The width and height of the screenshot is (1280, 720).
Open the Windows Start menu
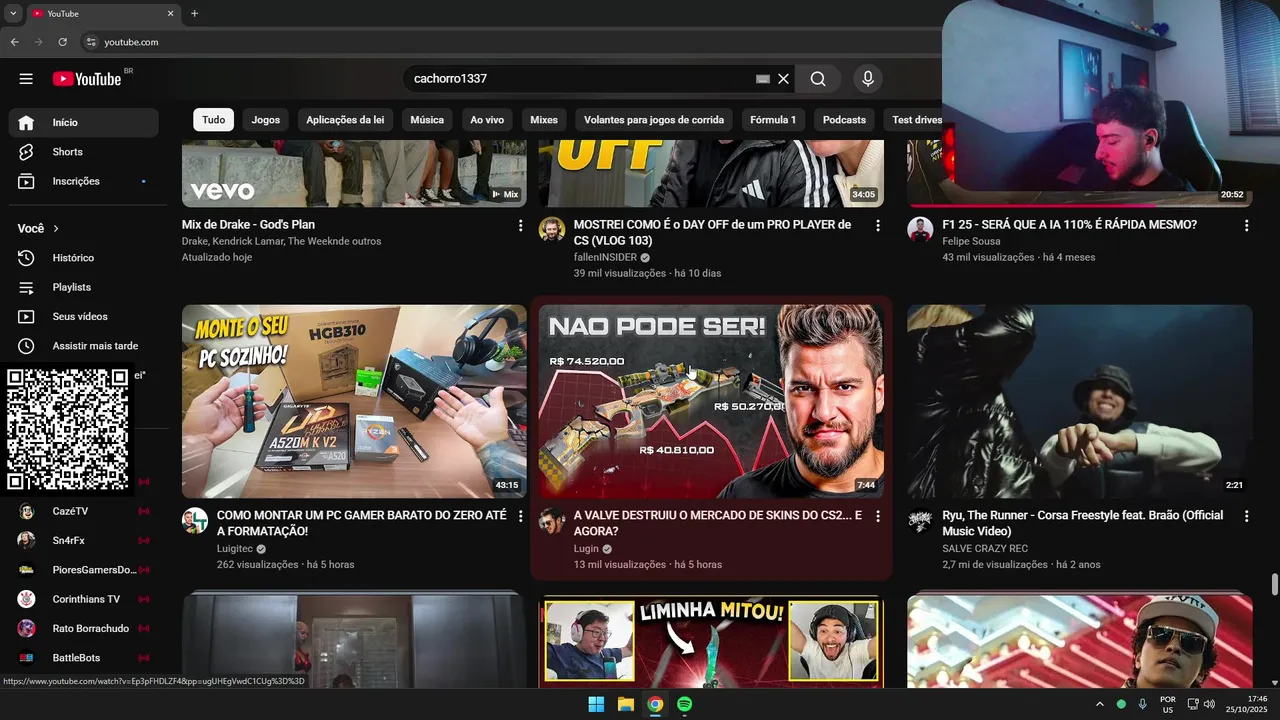pyautogui.click(x=596, y=704)
